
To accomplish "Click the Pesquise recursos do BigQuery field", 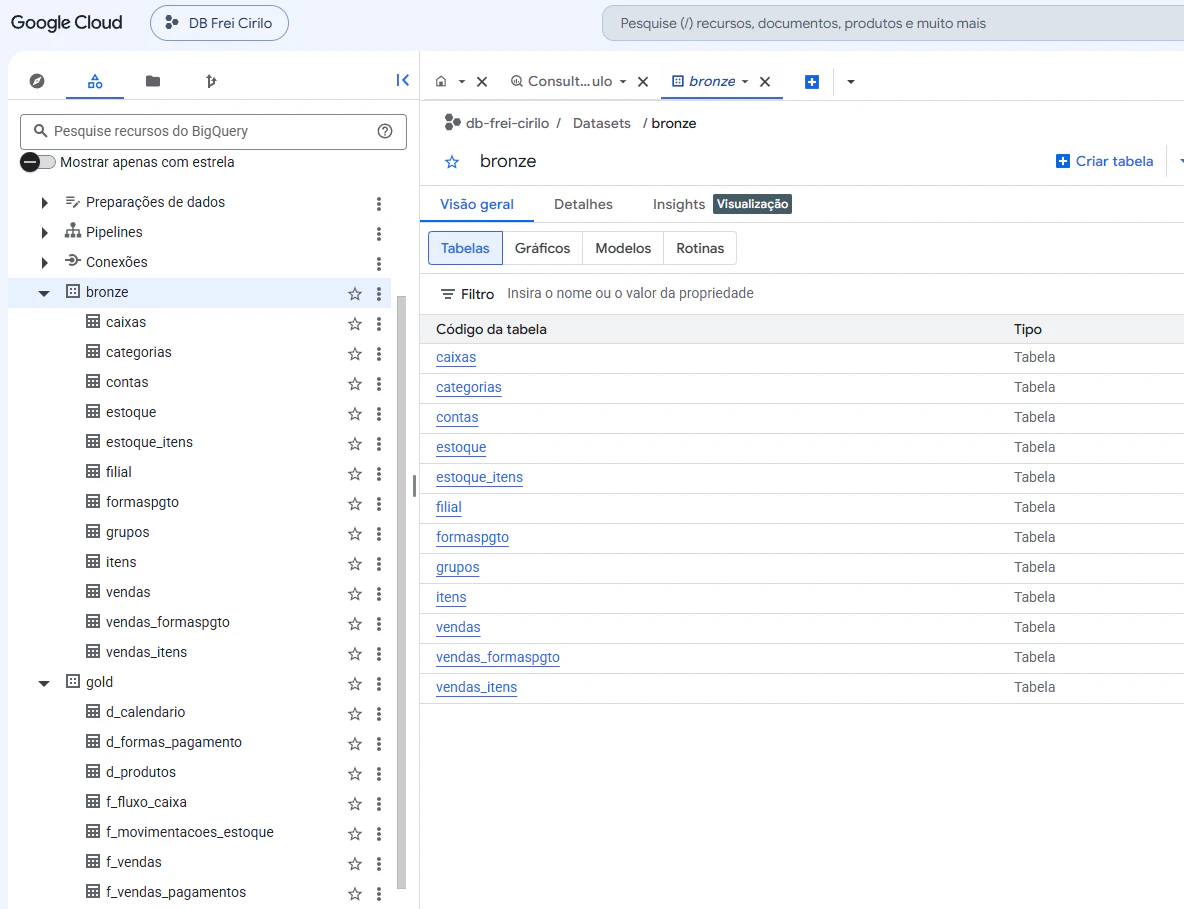I will pos(213,131).
